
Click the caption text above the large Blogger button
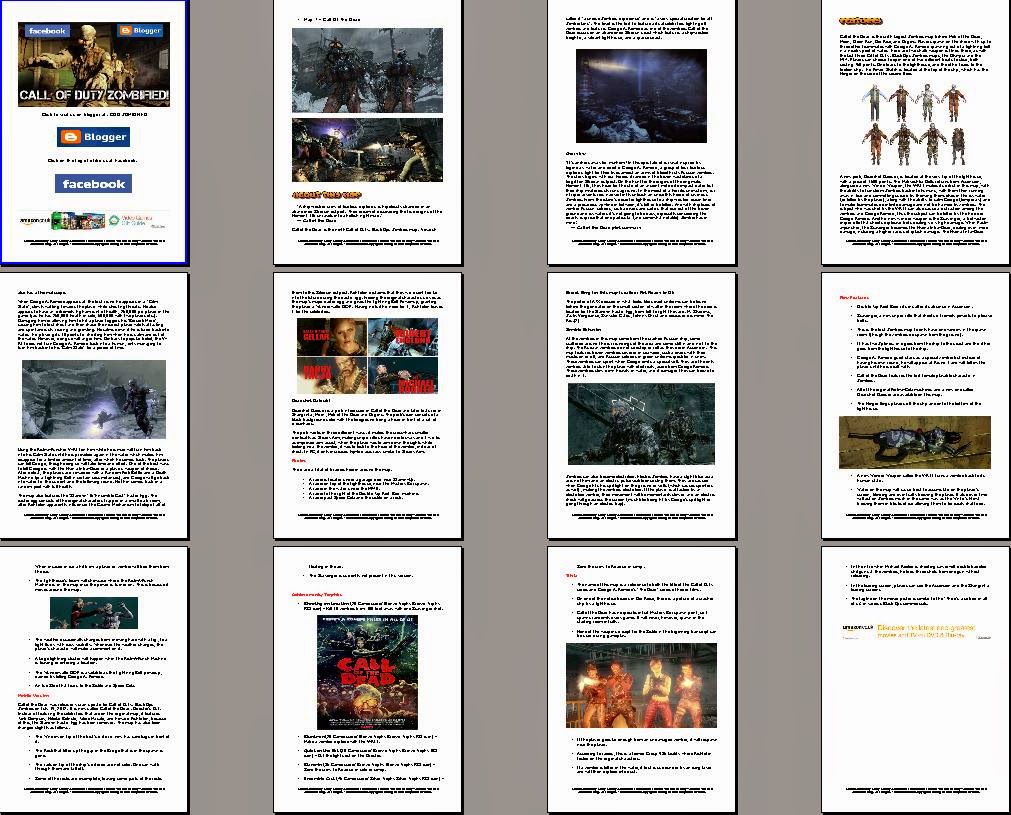tap(94, 115)
